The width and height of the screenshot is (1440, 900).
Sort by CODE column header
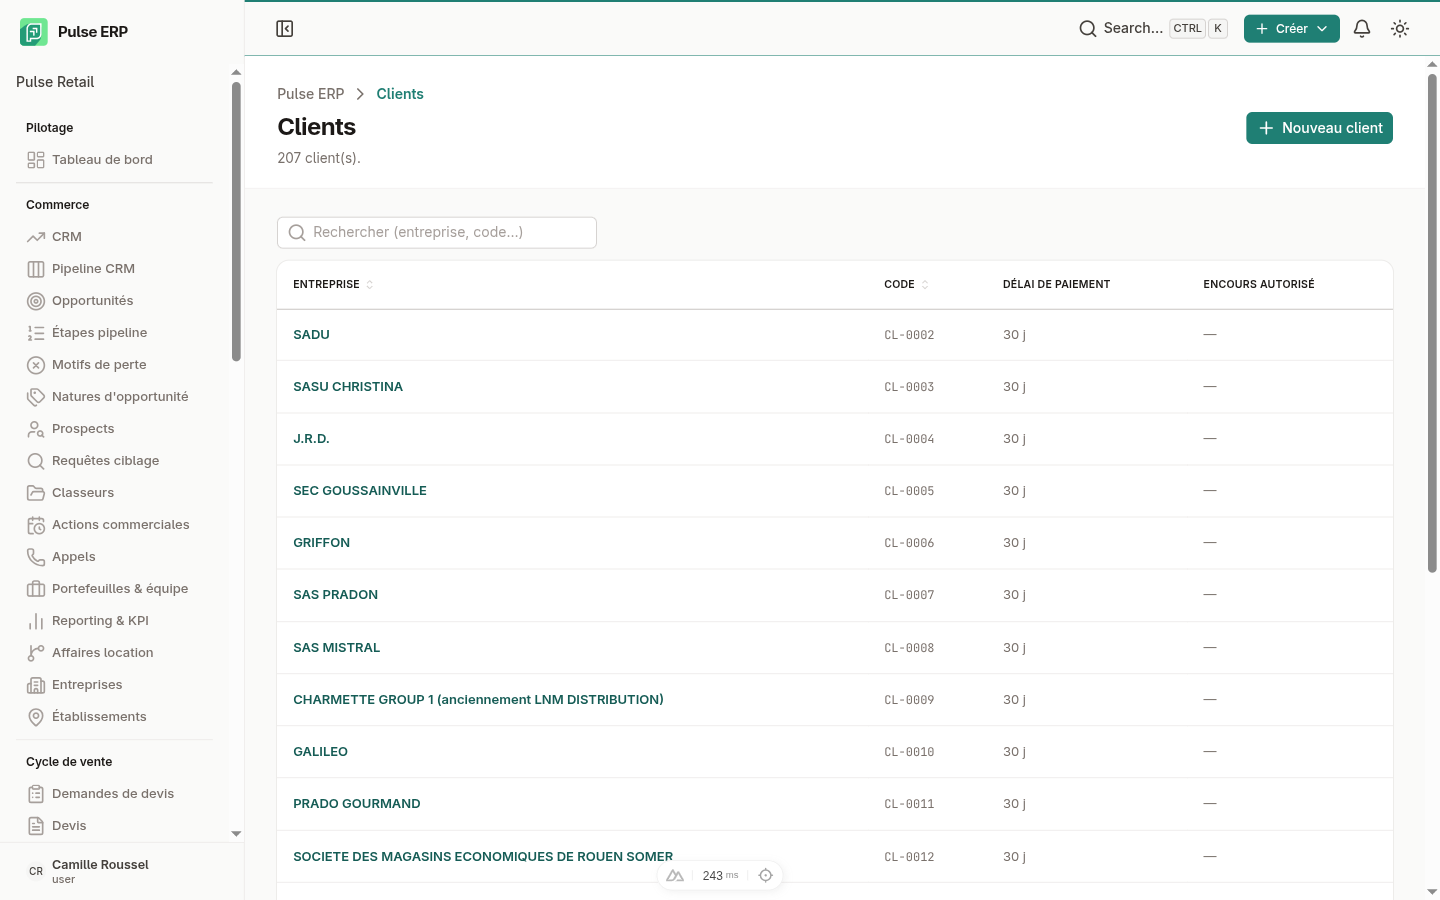tap(906, 285)
